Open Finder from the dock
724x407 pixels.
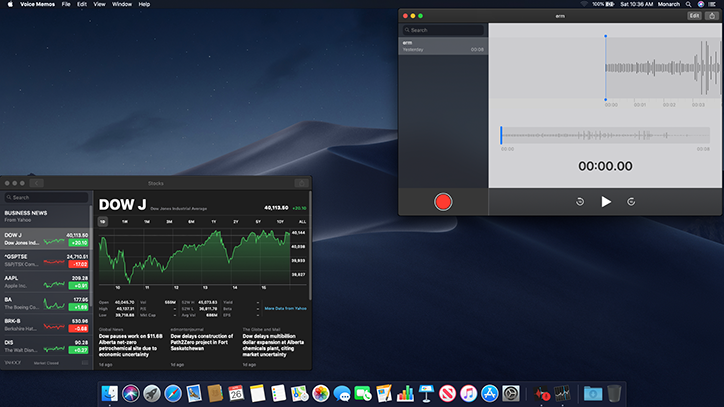pos(109,394)
